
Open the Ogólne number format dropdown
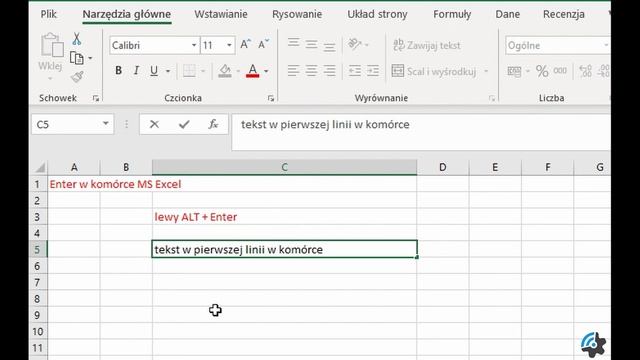[x=606, y=45]
